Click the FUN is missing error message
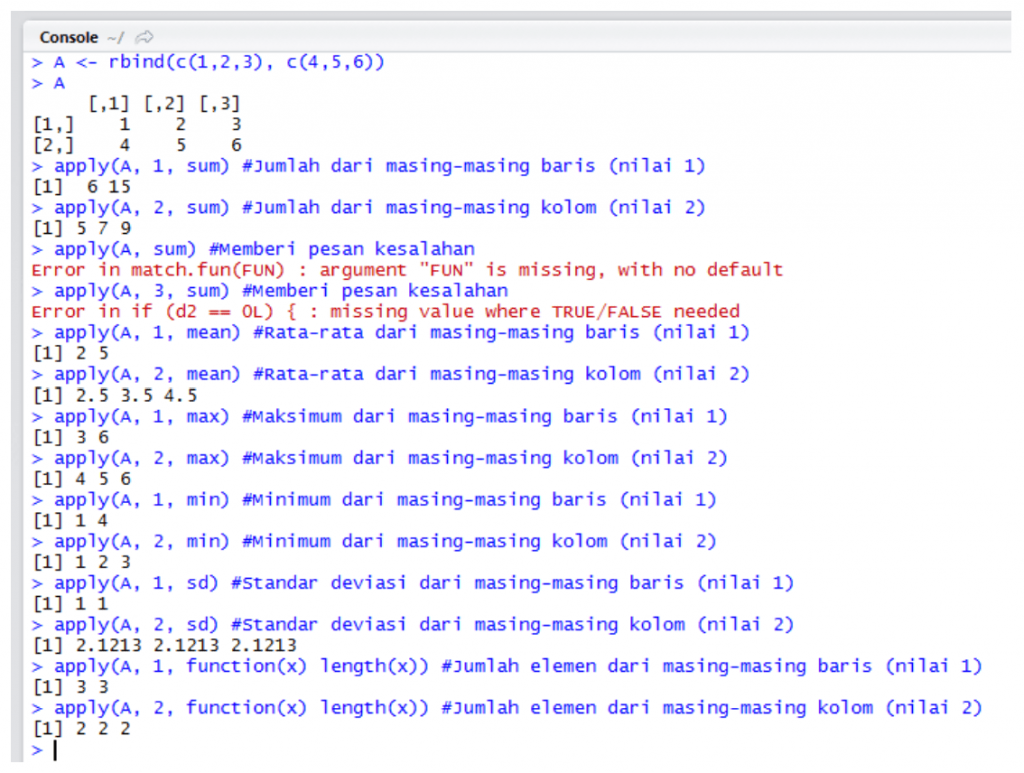This screenshot has width=1024, height=773. pos(407,270)
